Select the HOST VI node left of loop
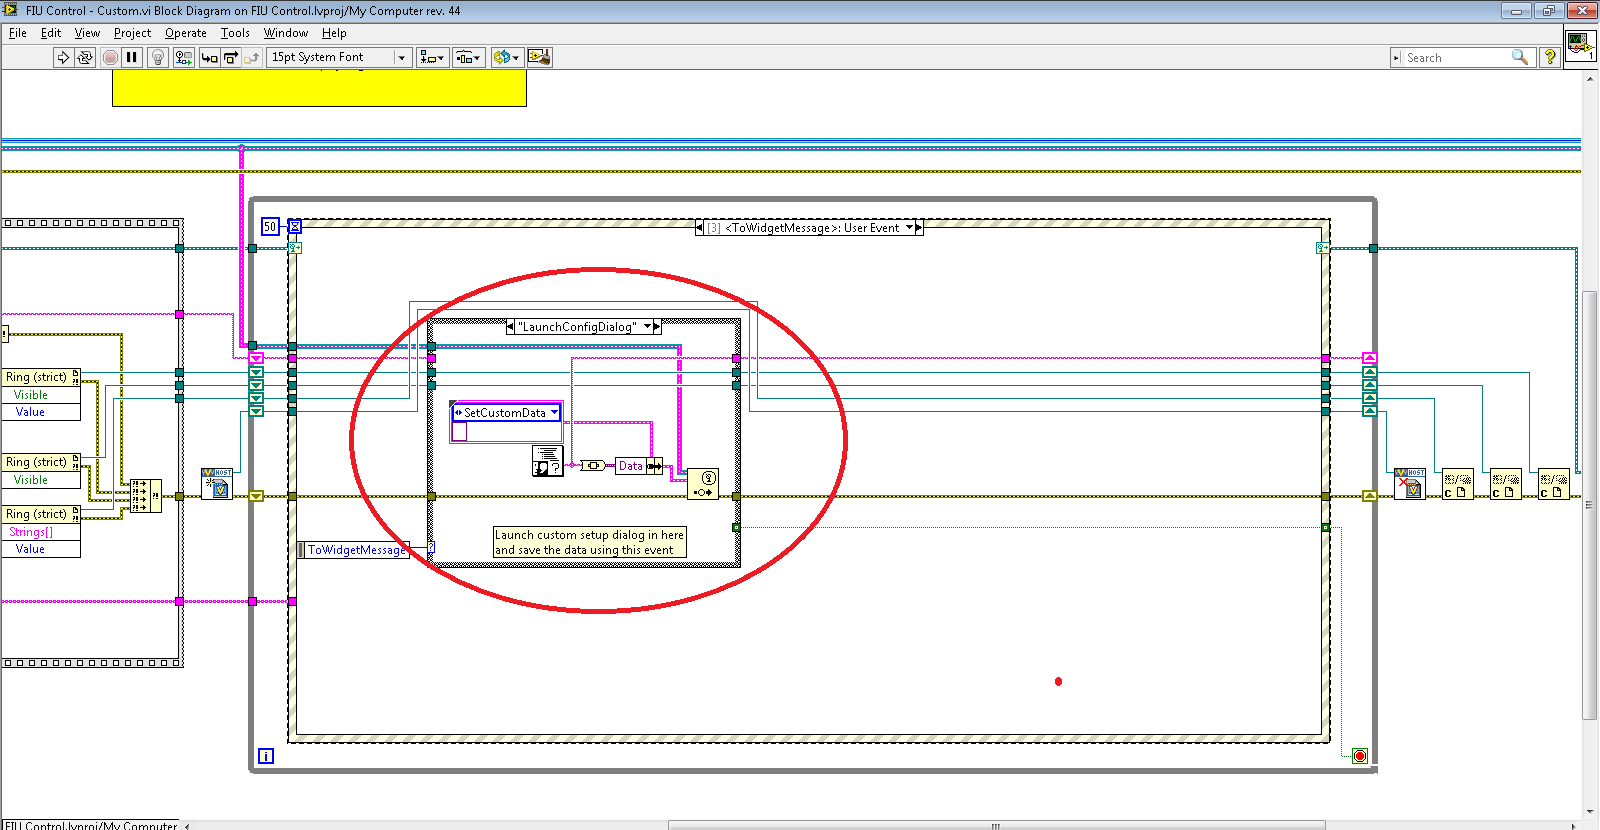The image size is (1600, 830). click(x=216, y=484)
